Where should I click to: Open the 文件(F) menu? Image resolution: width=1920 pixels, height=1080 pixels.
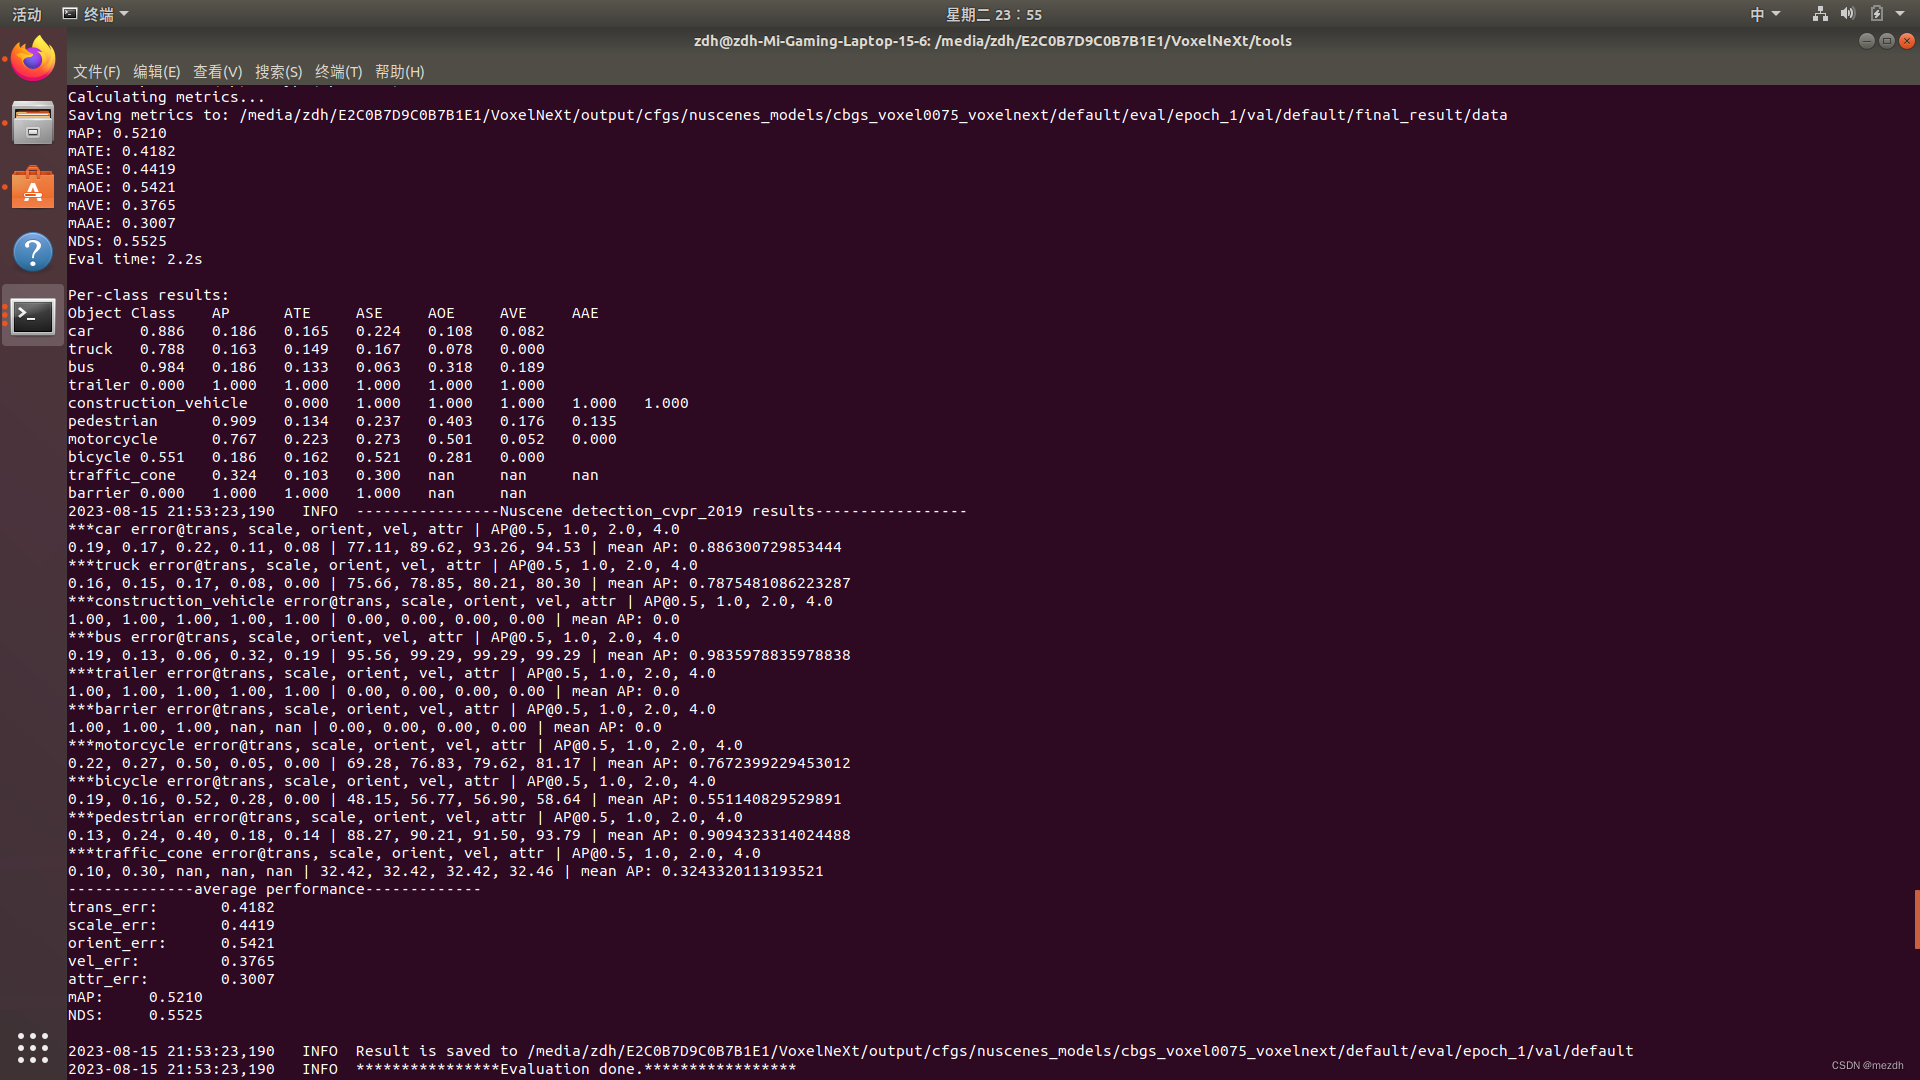(x=96, y=72)
